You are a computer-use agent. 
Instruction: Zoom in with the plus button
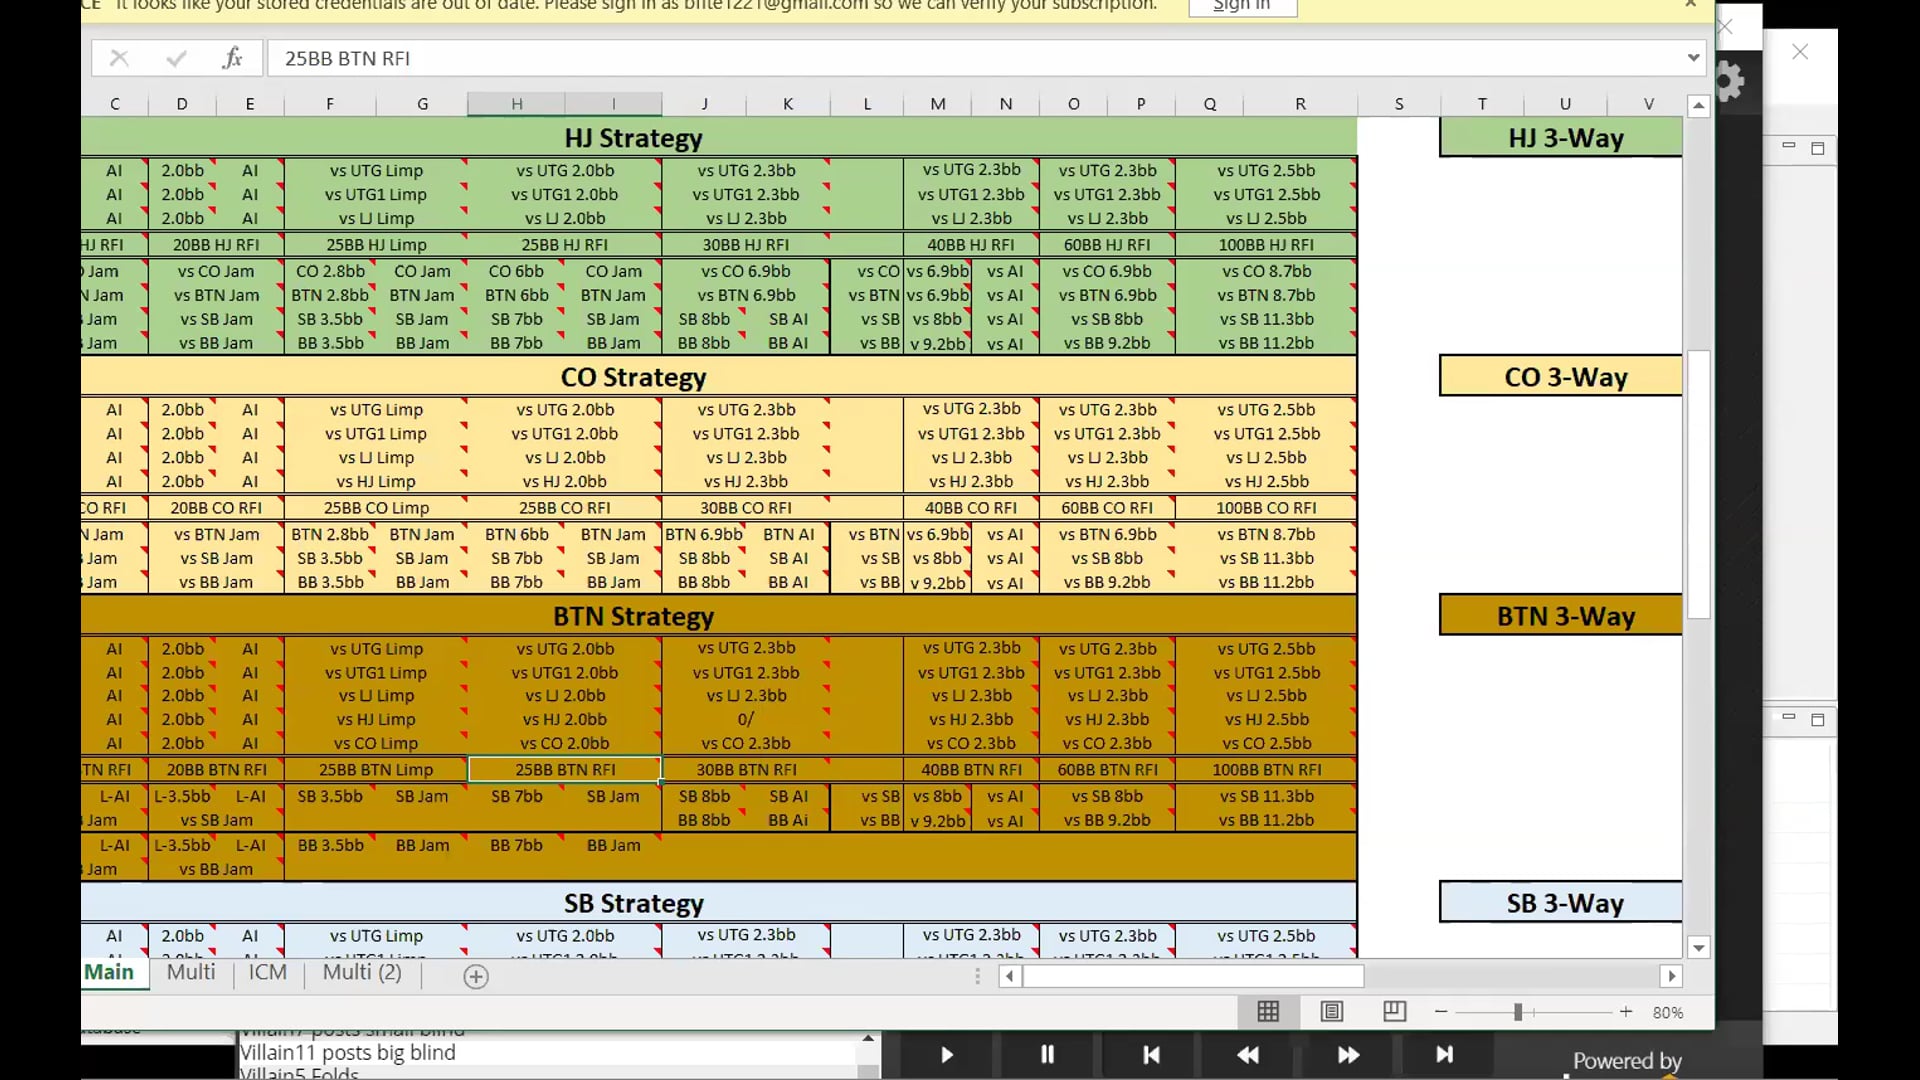pos(1626,1012)
